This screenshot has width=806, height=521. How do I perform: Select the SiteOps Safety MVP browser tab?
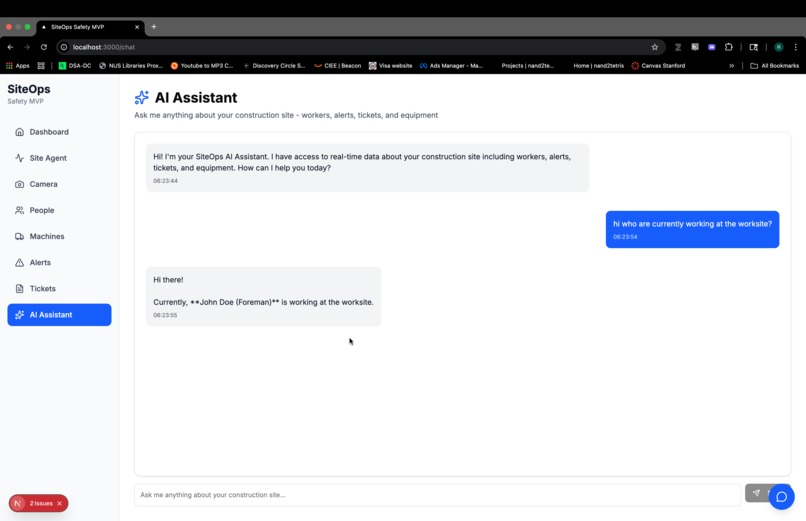tap(90, 27)
